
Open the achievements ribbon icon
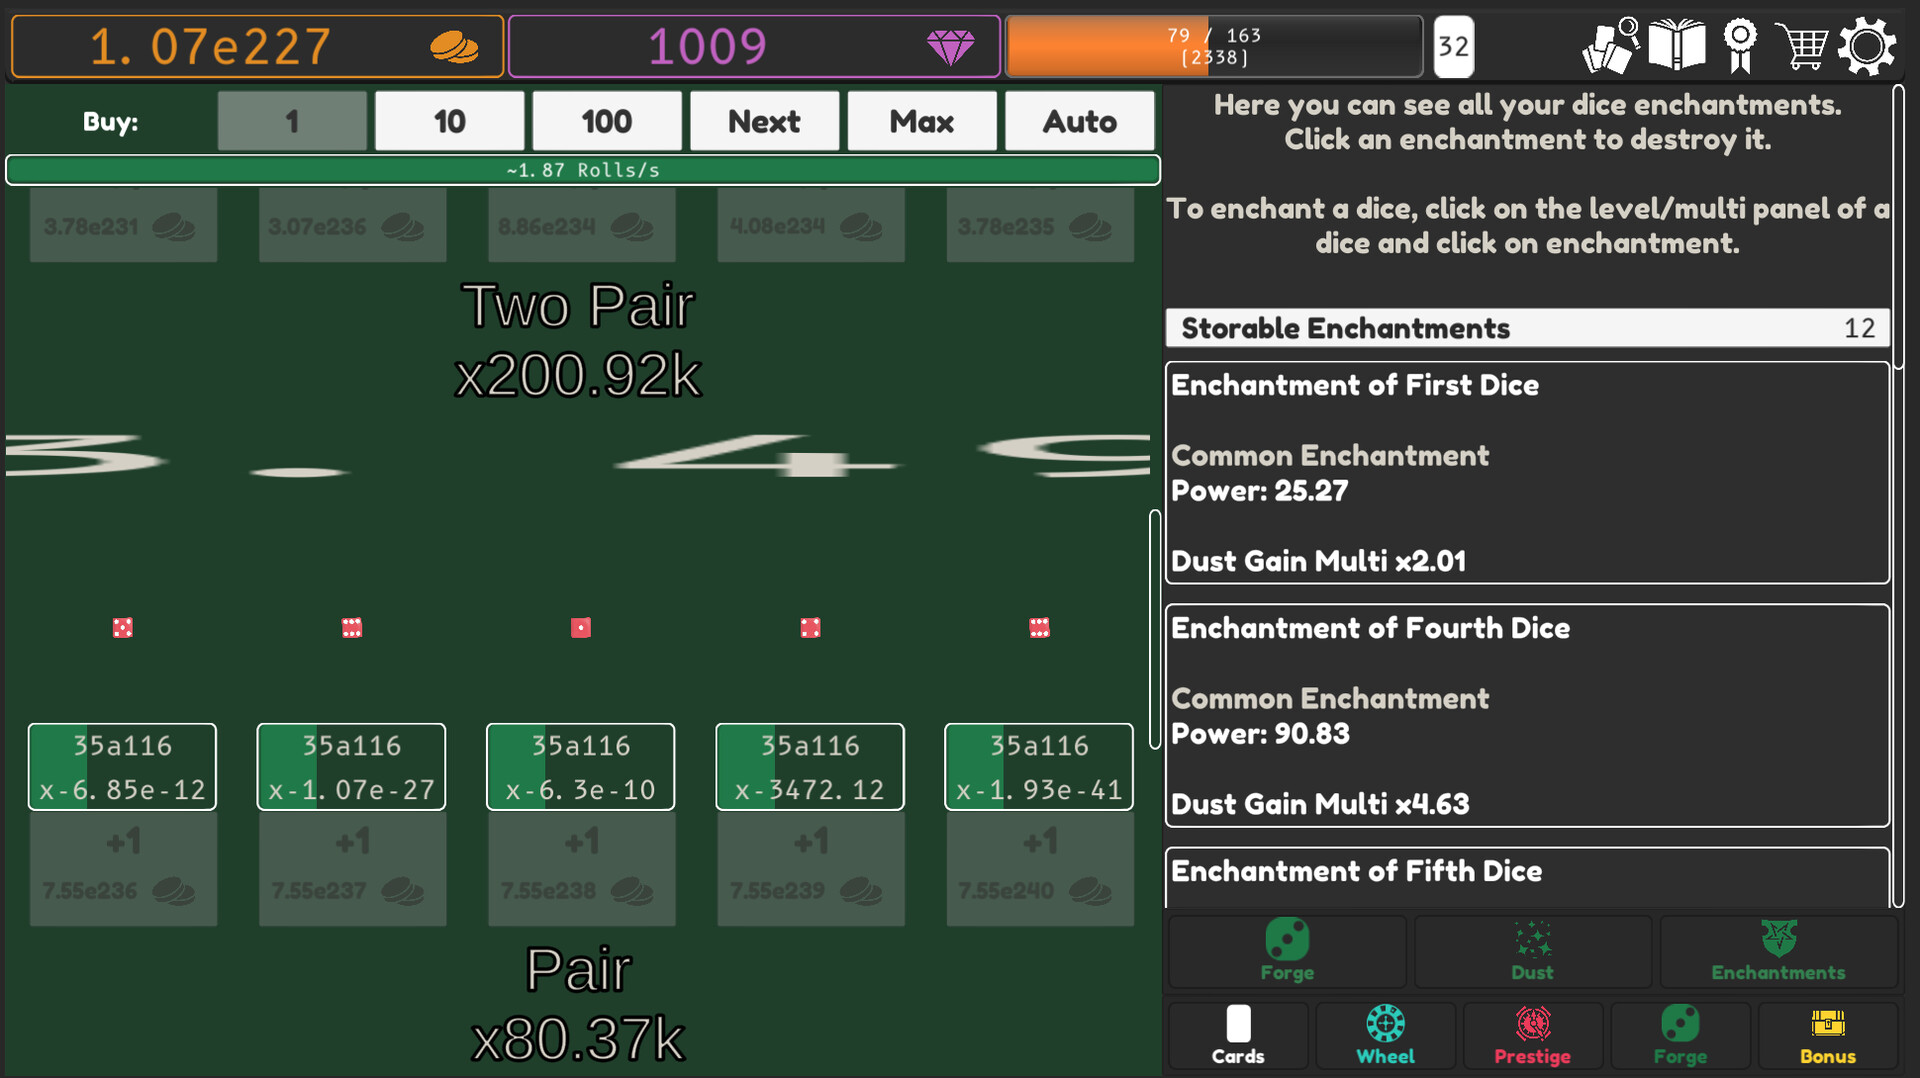pyautogui.click(x=1740, y=45)
